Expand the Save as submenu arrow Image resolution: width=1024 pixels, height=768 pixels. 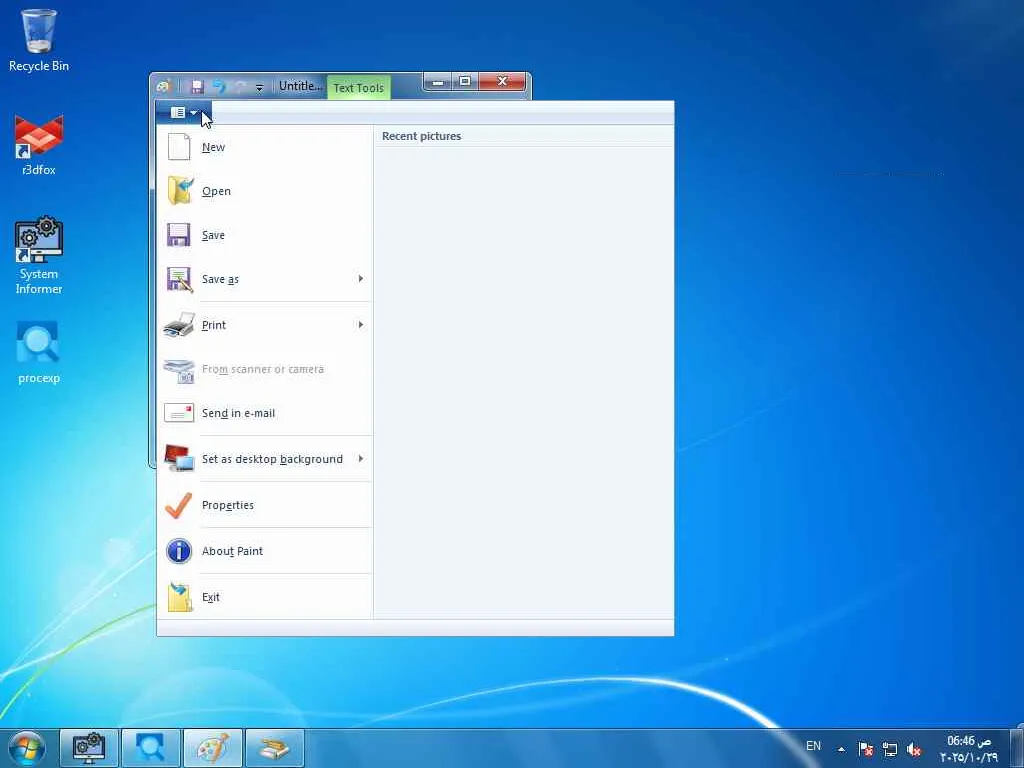click(360, 279)
